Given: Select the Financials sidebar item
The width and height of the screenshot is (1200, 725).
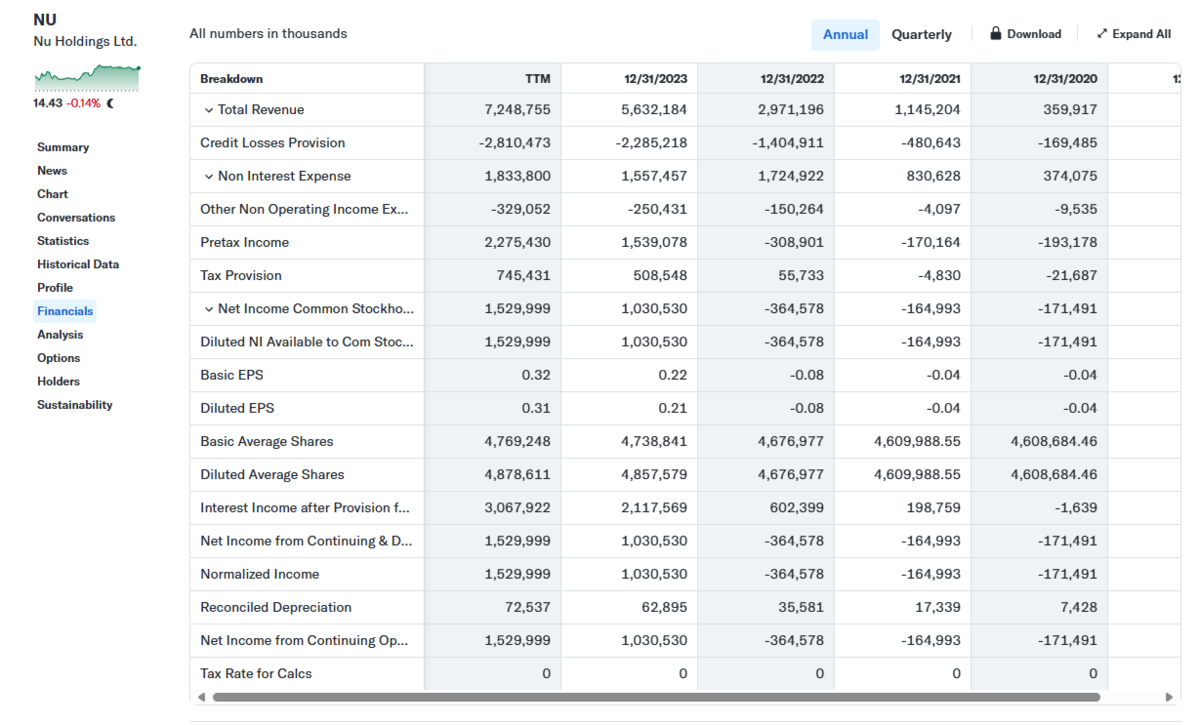Looking at the screenshot, I should coord(65,311).
